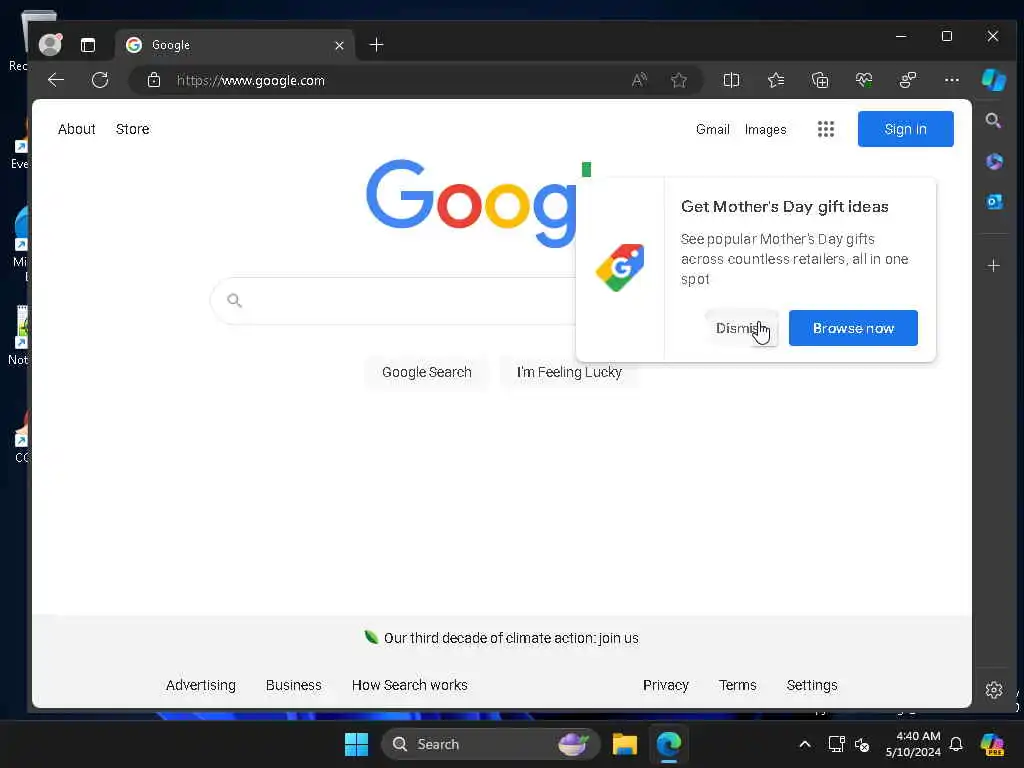View site information lock icon

click(x=153, y=80)
